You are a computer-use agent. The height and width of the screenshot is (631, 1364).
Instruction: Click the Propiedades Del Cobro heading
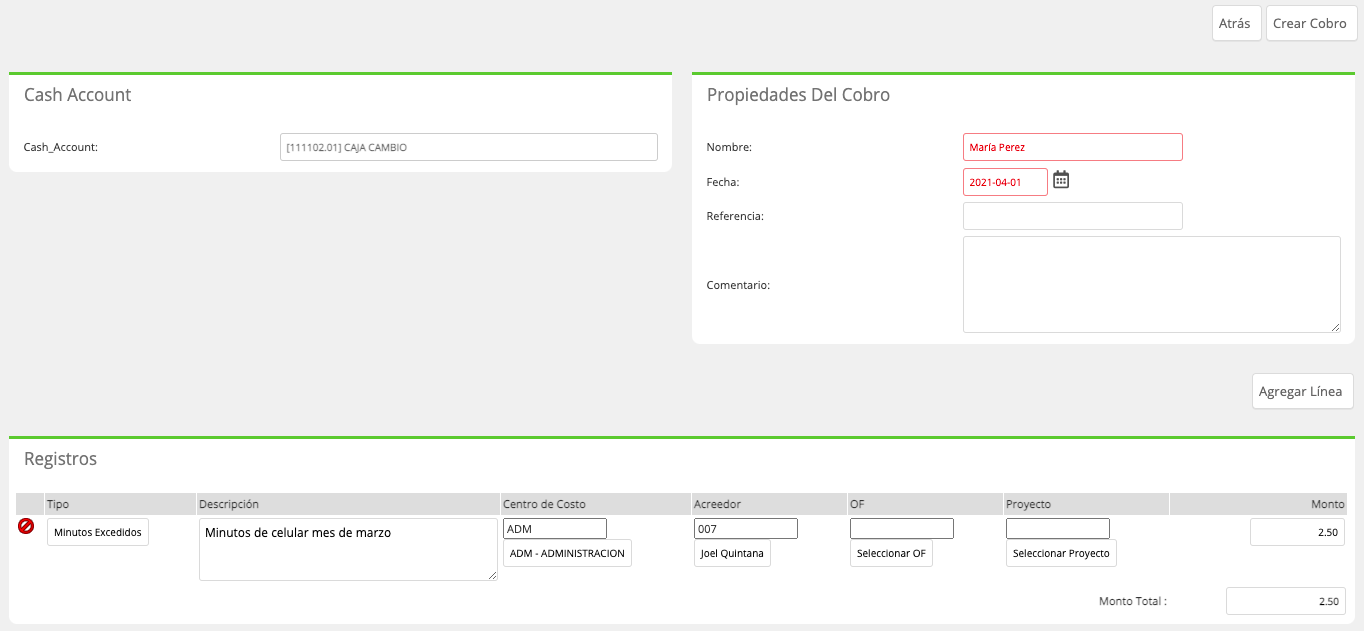point(798,95)
